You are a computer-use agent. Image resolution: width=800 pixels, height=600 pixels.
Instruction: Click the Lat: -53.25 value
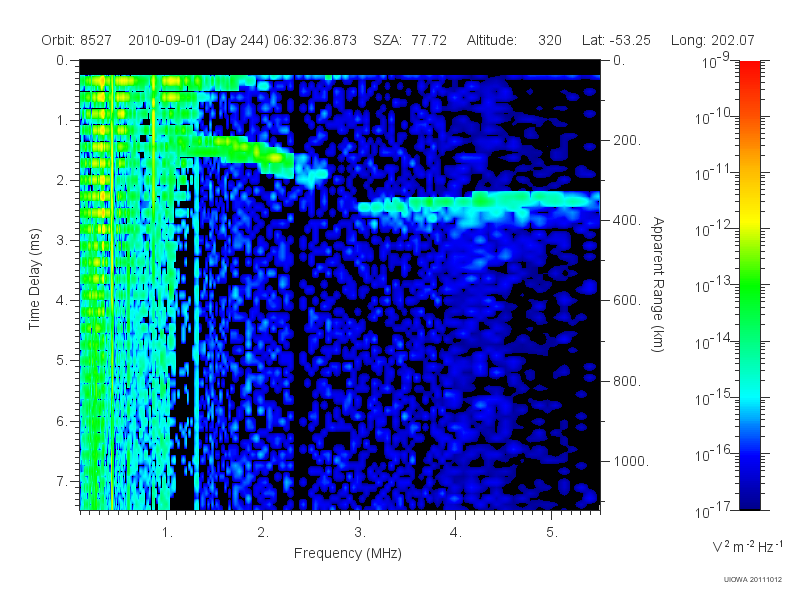(616, 40)
